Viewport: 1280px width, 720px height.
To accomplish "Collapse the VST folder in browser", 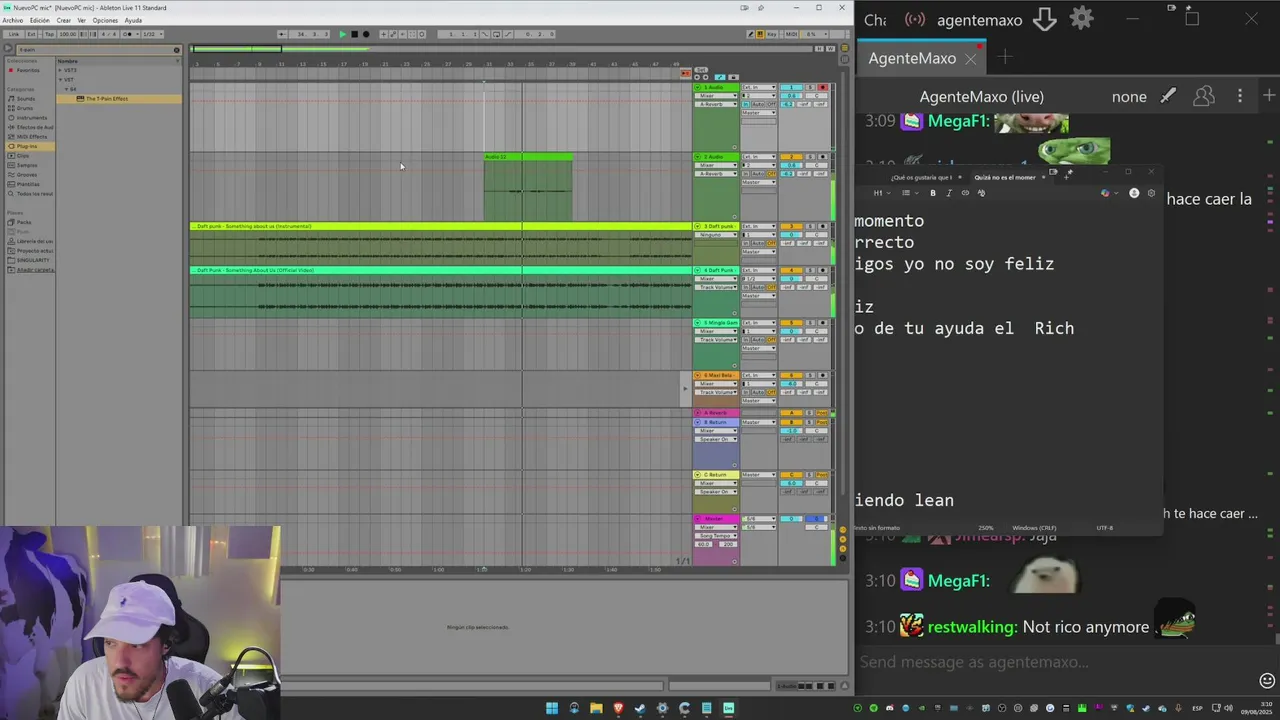I will (60, 80).
